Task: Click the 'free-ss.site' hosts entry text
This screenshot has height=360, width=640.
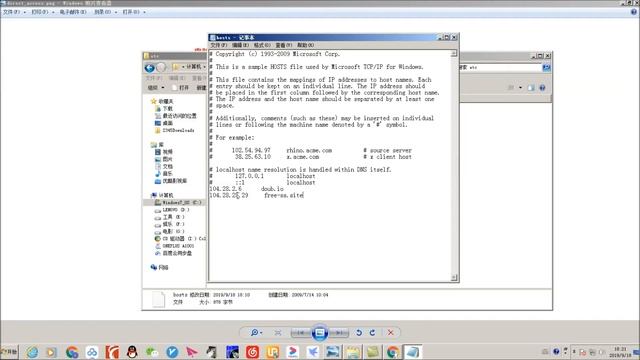Action: tap(284, 196)
